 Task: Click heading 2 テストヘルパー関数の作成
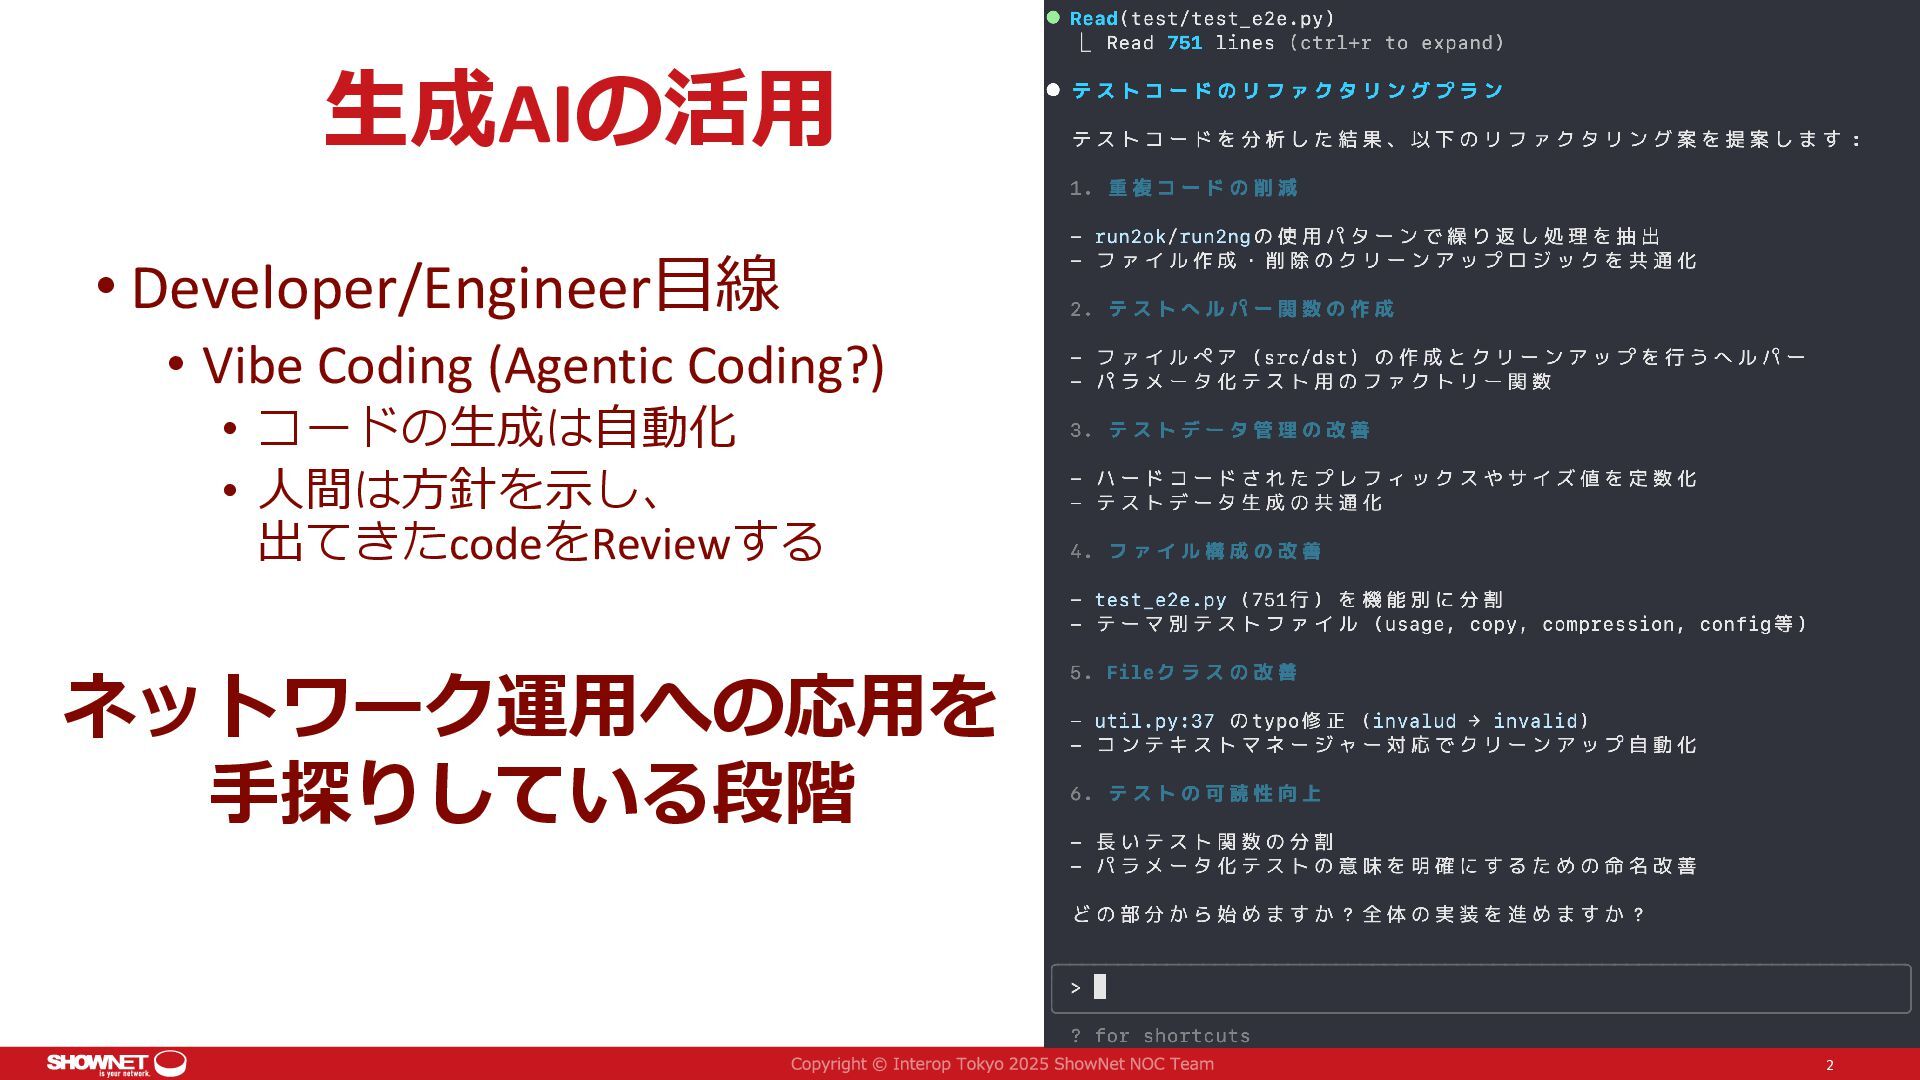click(1250, 309)
